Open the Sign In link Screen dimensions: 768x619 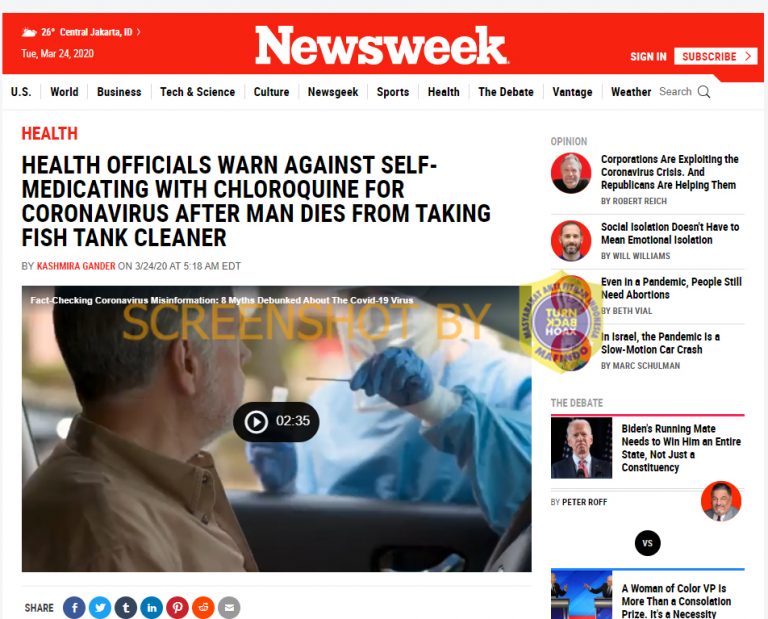coord(648,57)
